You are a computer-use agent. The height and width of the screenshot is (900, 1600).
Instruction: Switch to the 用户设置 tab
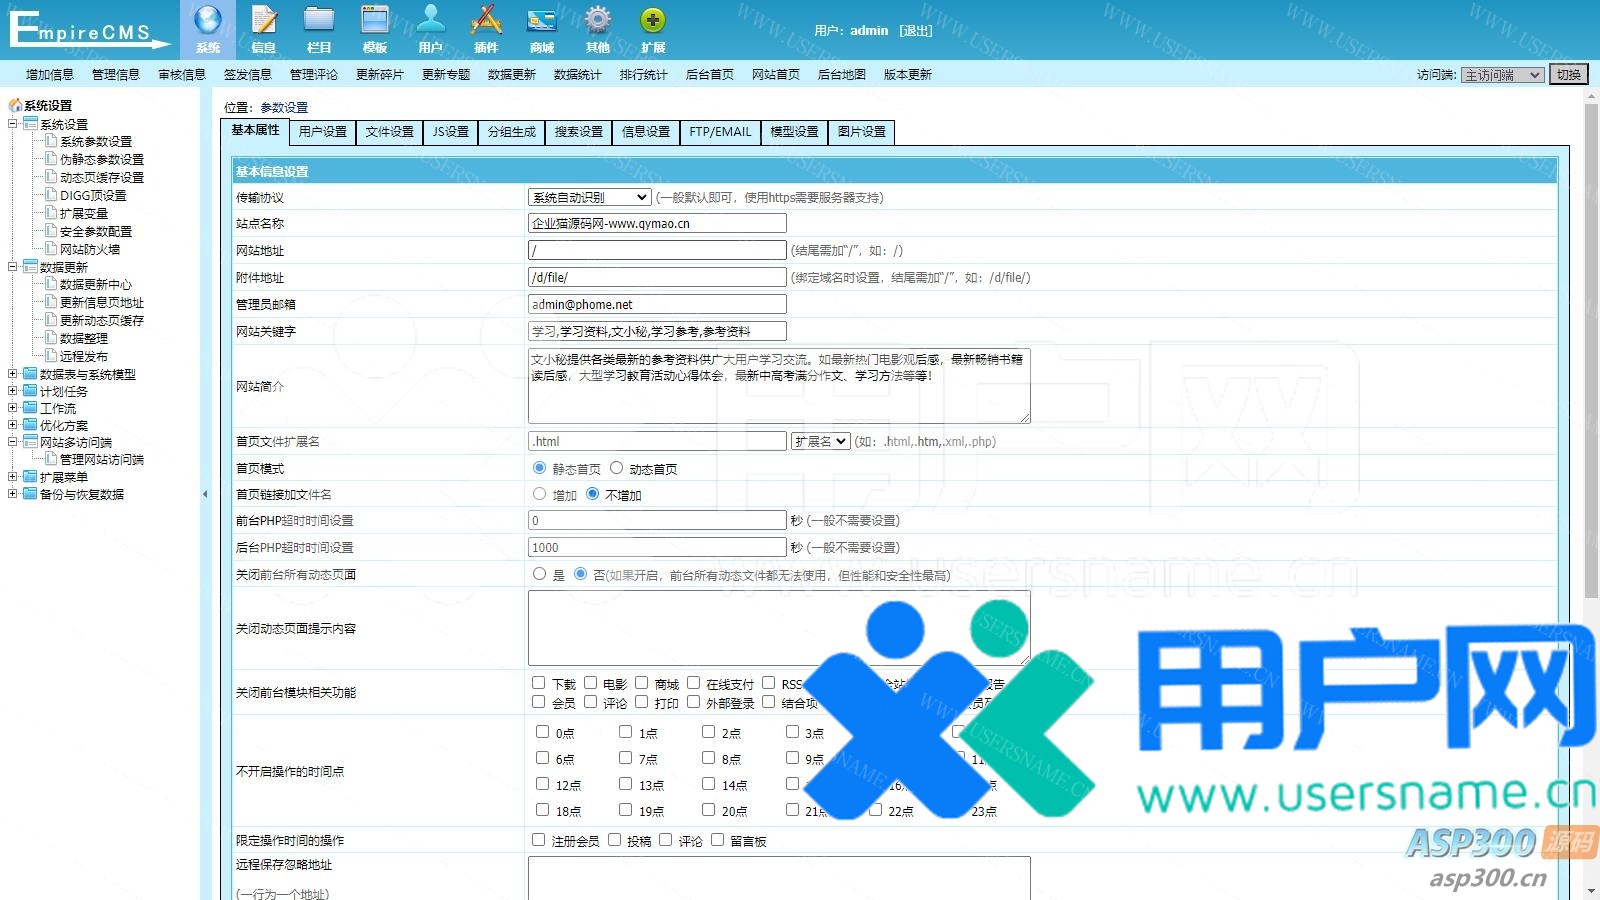[322, 132]
